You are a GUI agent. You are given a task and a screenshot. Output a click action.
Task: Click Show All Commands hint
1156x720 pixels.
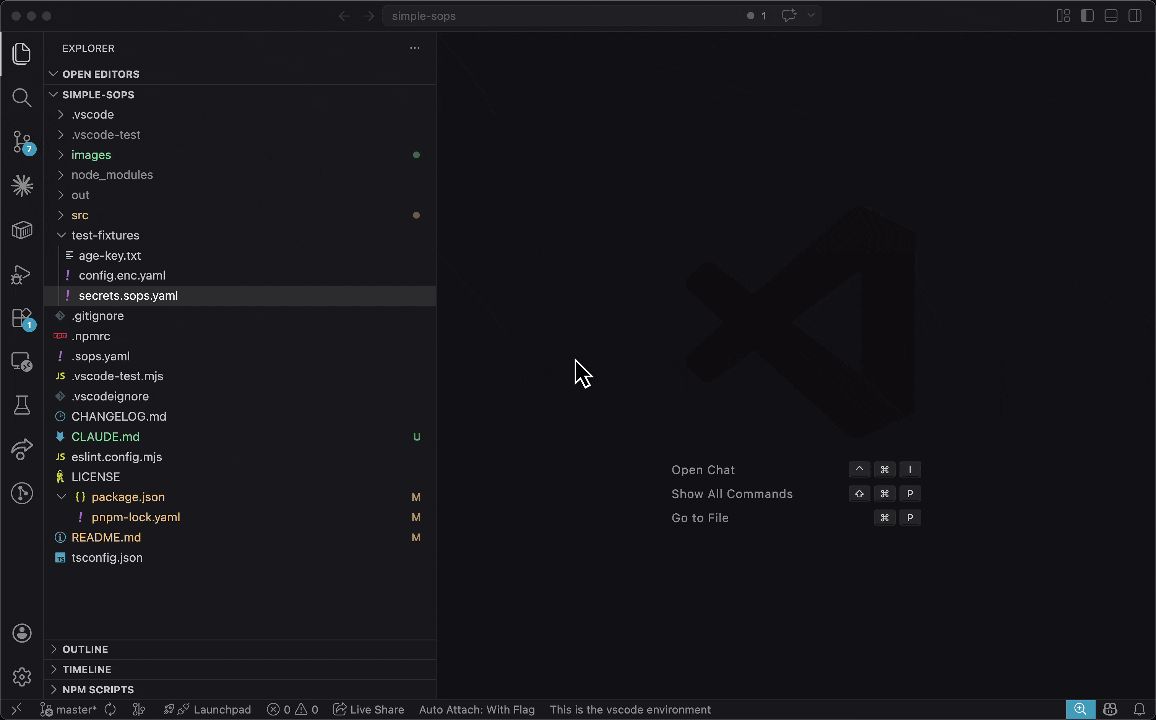point(732,494)
